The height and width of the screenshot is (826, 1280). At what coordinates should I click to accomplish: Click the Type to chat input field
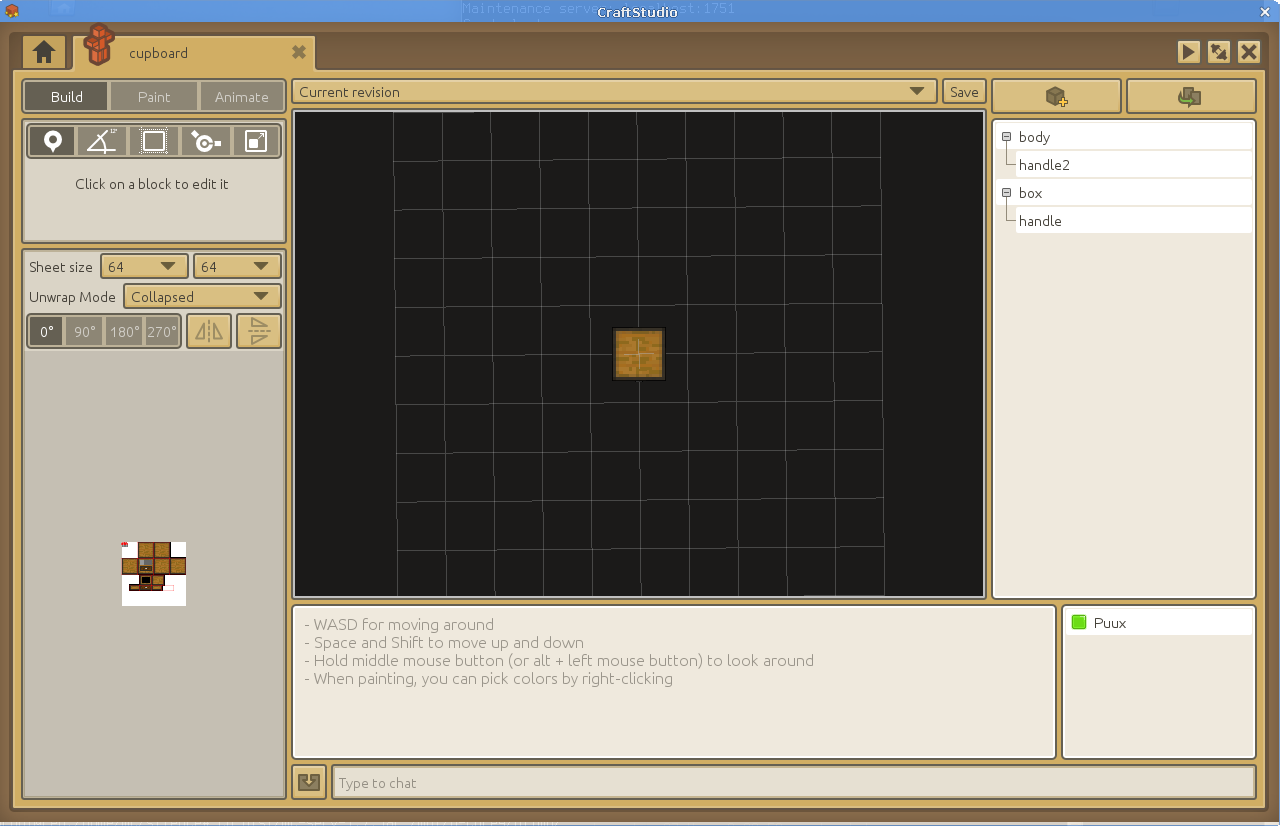pyautogui.click(x=793, y=783)
